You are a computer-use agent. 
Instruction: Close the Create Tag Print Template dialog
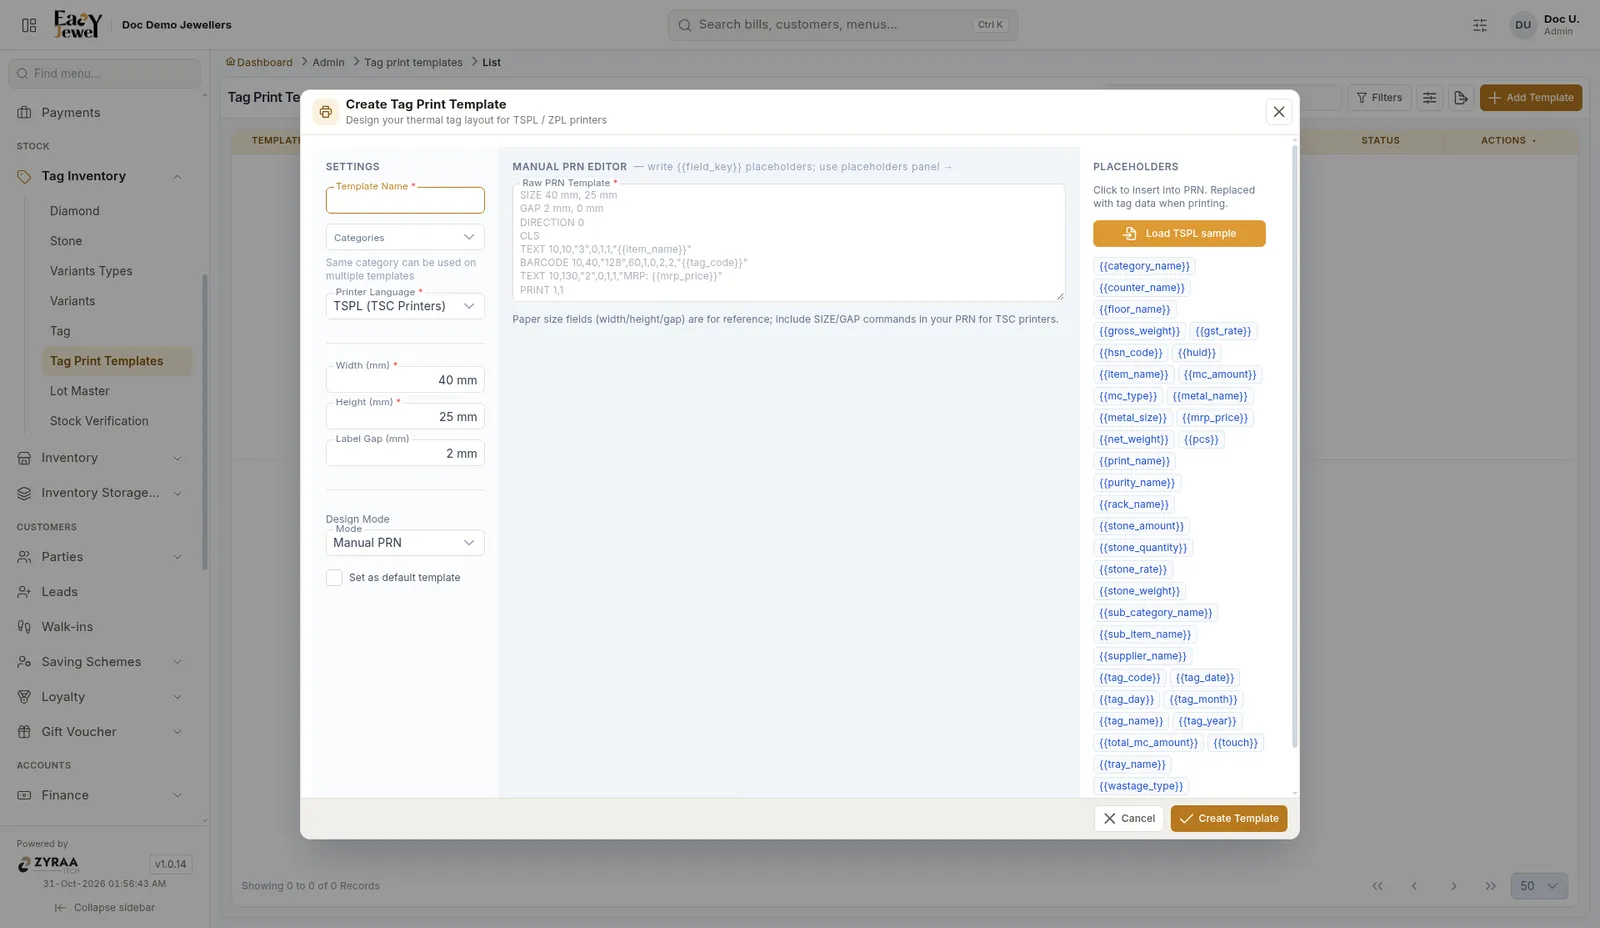point(1279,112)
